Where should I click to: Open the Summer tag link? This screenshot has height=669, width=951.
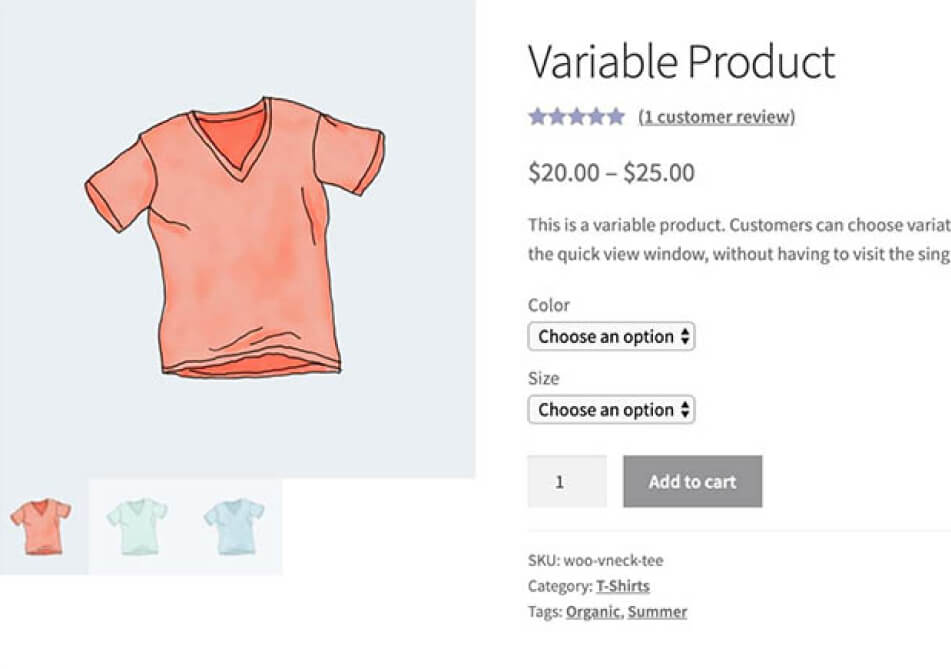(657, 612)
